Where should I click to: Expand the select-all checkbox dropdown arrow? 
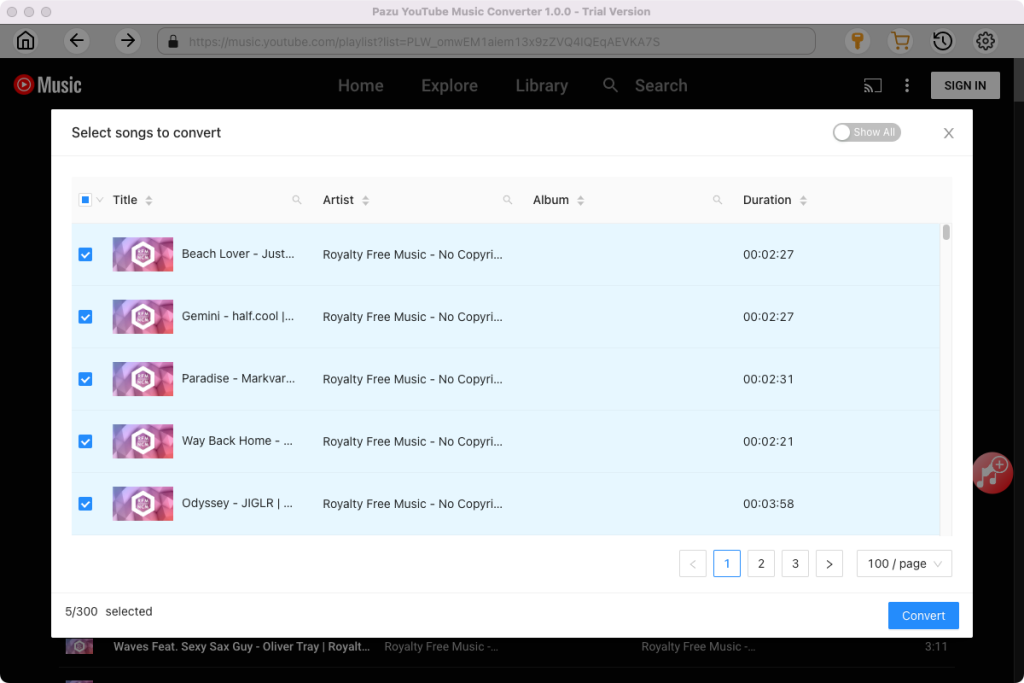point(100,200)
